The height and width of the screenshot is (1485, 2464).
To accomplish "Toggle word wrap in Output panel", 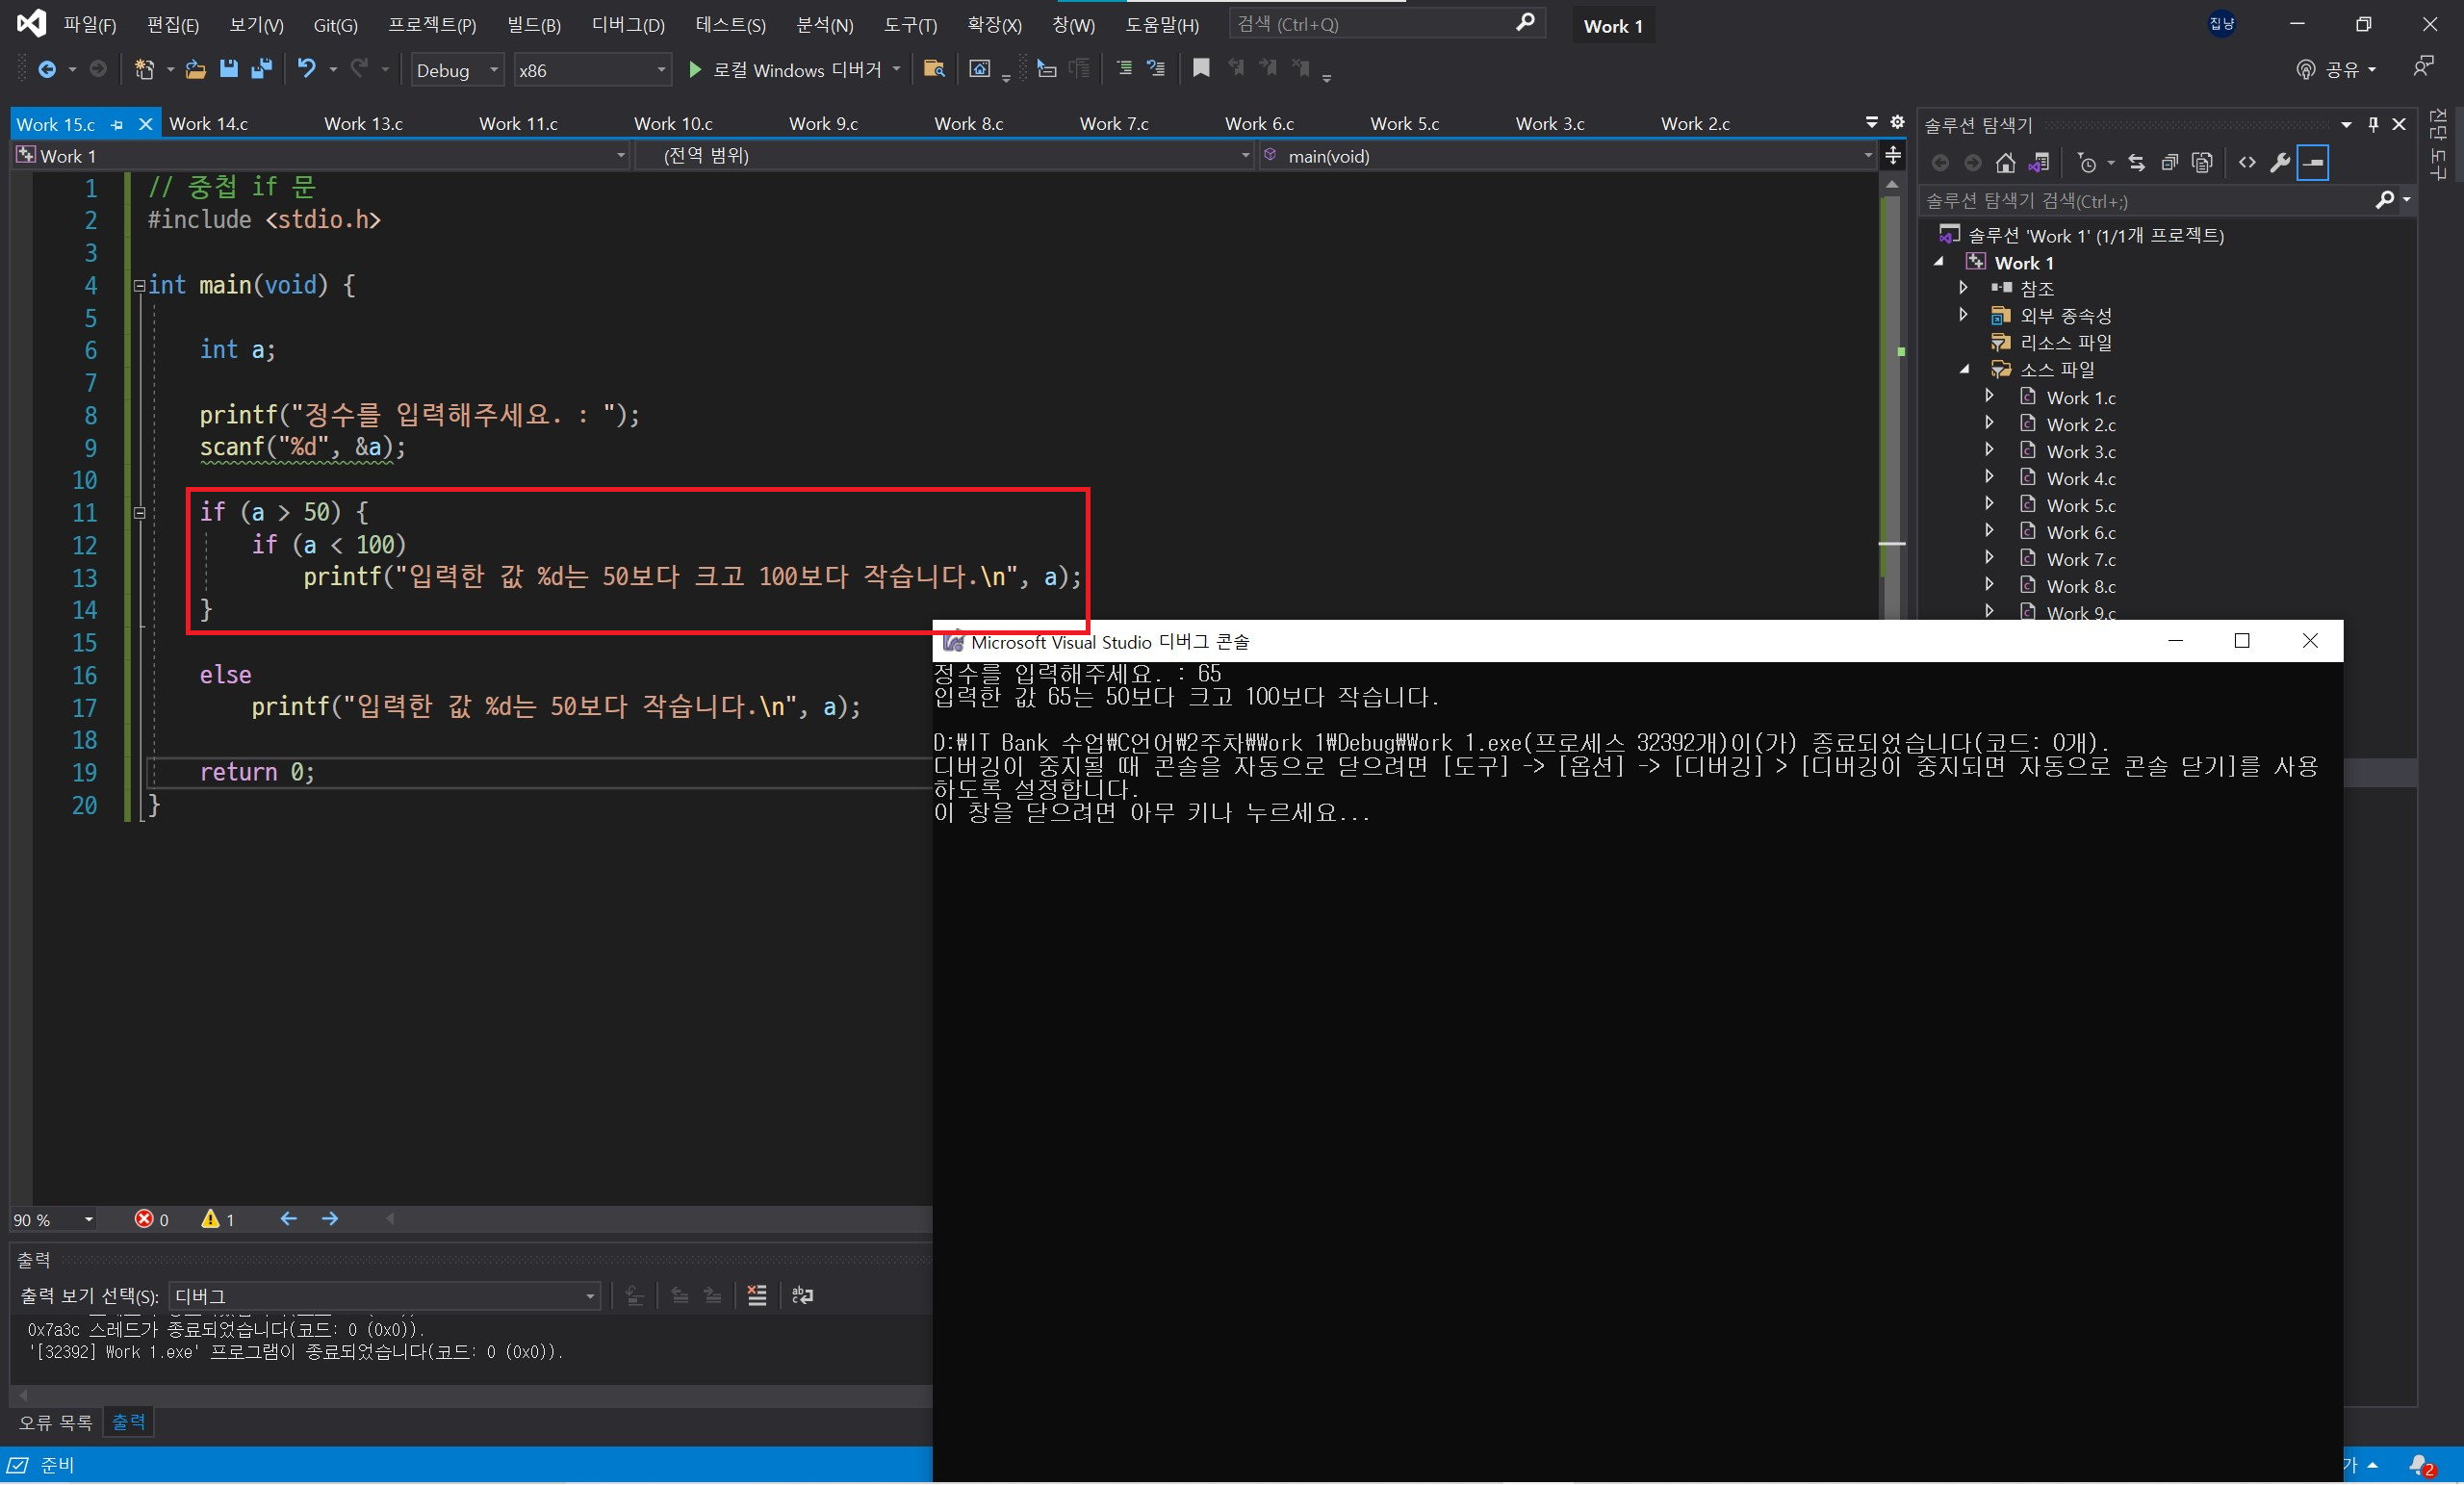I will (x=802, y=1296).
